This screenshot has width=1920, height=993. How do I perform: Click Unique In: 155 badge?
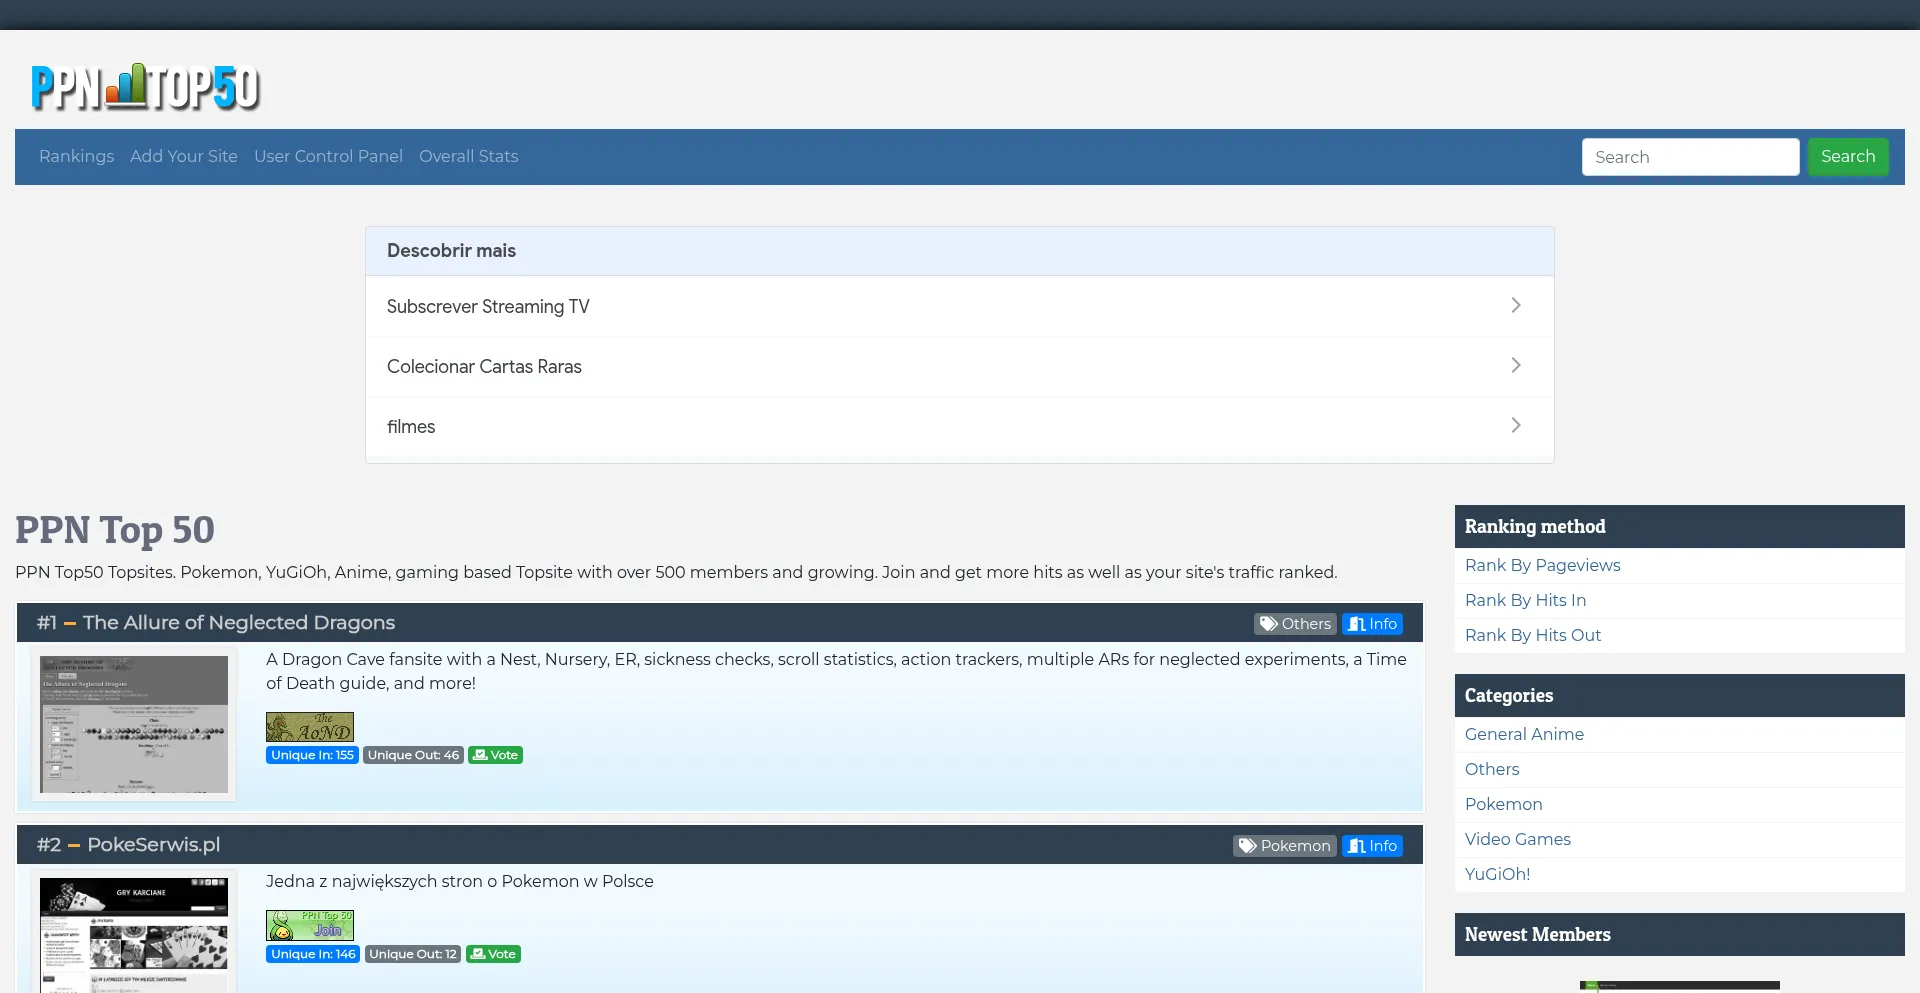[312, 755]
